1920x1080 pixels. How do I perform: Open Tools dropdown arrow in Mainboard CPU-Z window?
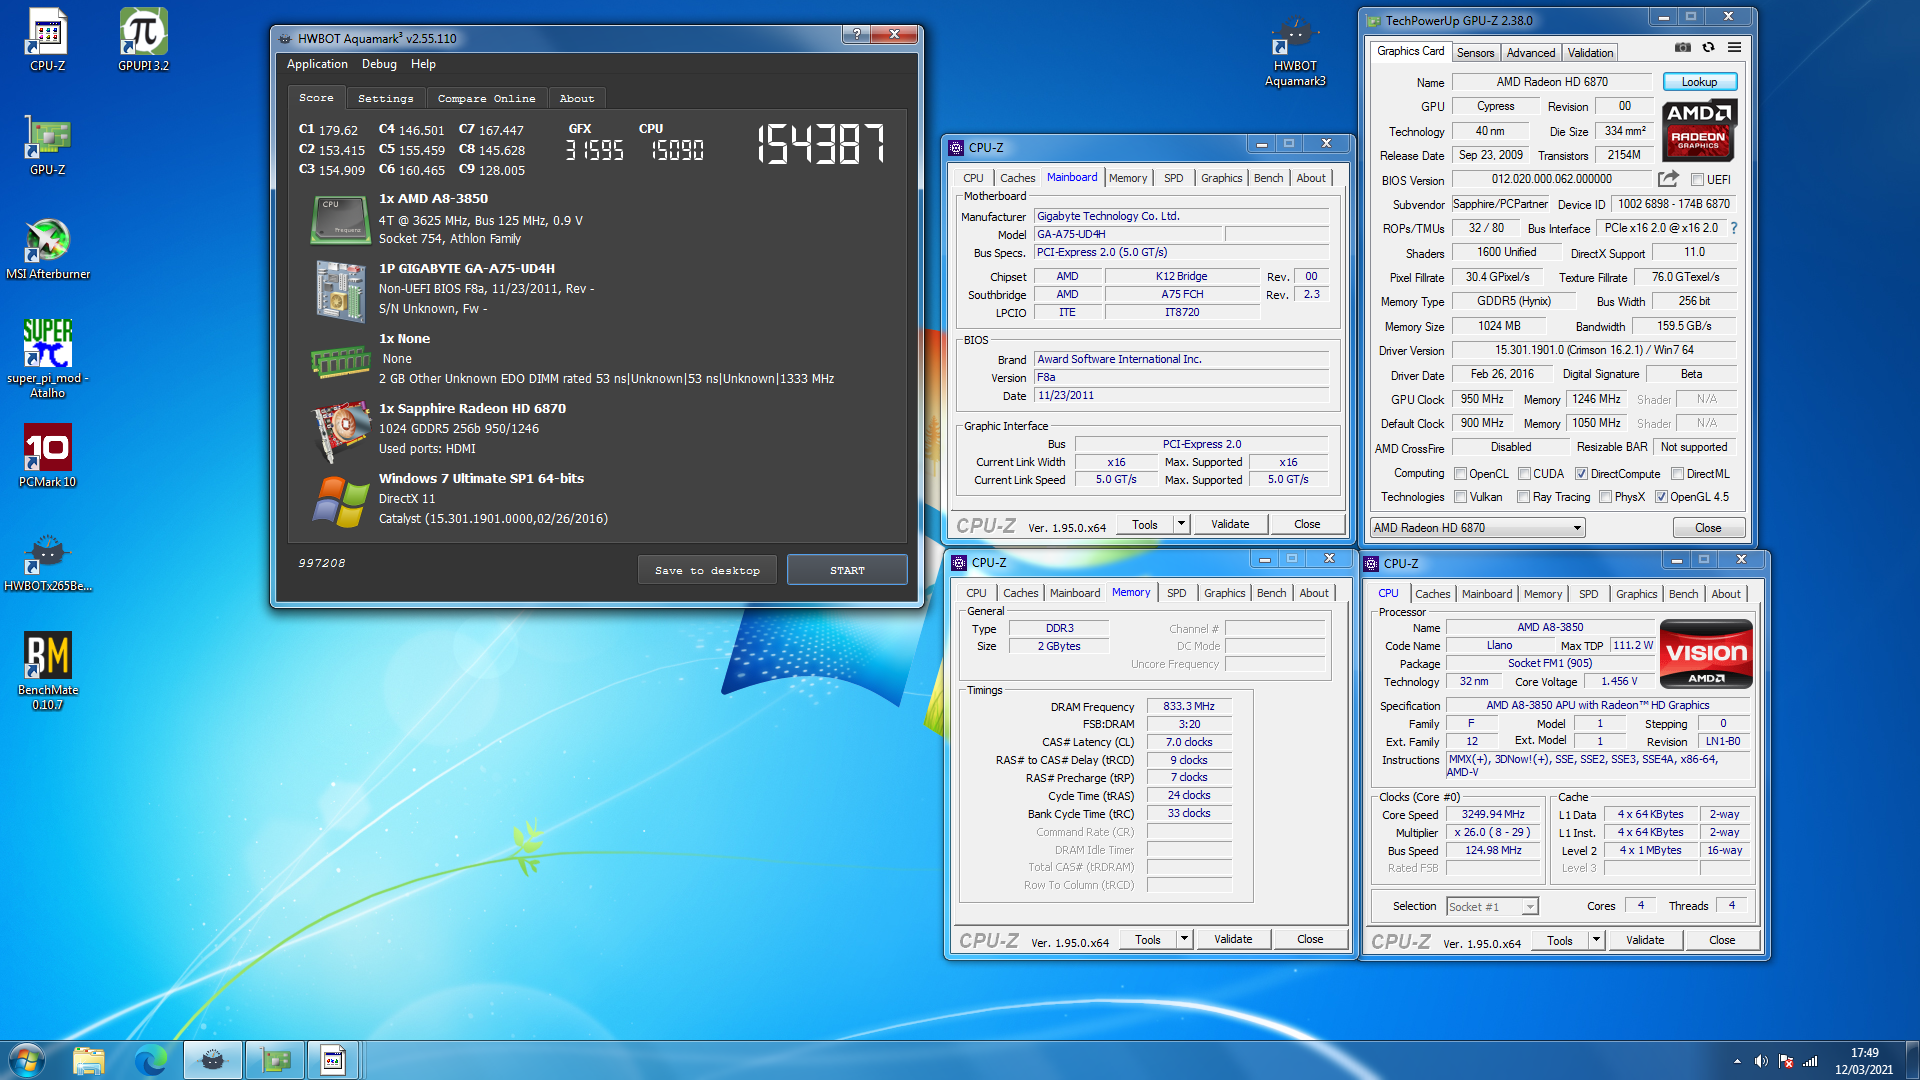pos(1181,524)
